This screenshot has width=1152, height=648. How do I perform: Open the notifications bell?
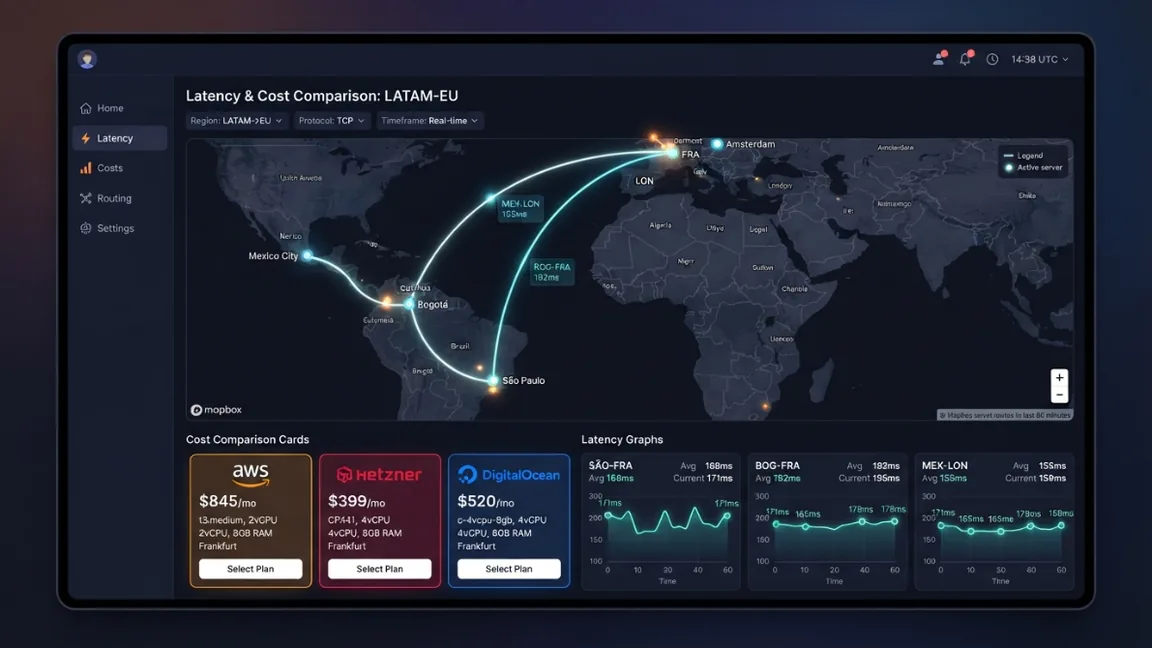click(965, 59)
